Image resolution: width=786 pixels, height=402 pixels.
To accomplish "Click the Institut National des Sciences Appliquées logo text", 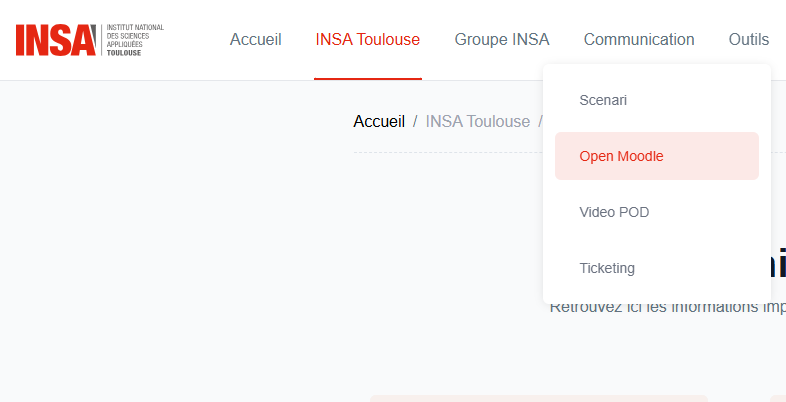I will click(x=134, y=39).
